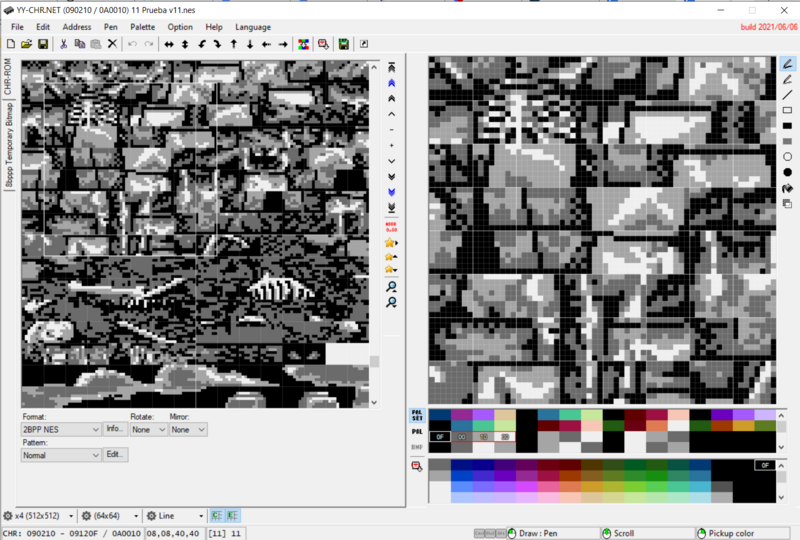Pick the bright green swatch in NES palette
The height and width of the screenshot is (540, 800).
[657, 487]
